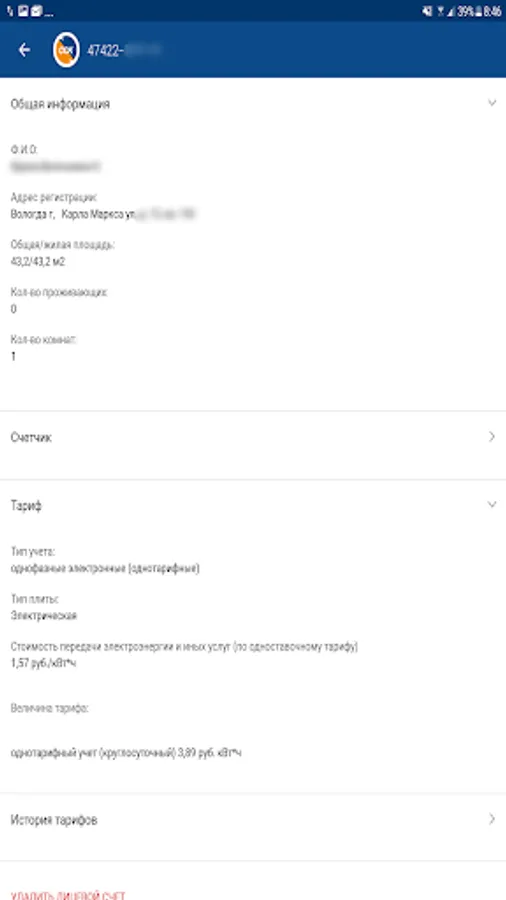Tap the mail notification icon in status bar
This screenshot has height=900, width=506.
(37, 11)
